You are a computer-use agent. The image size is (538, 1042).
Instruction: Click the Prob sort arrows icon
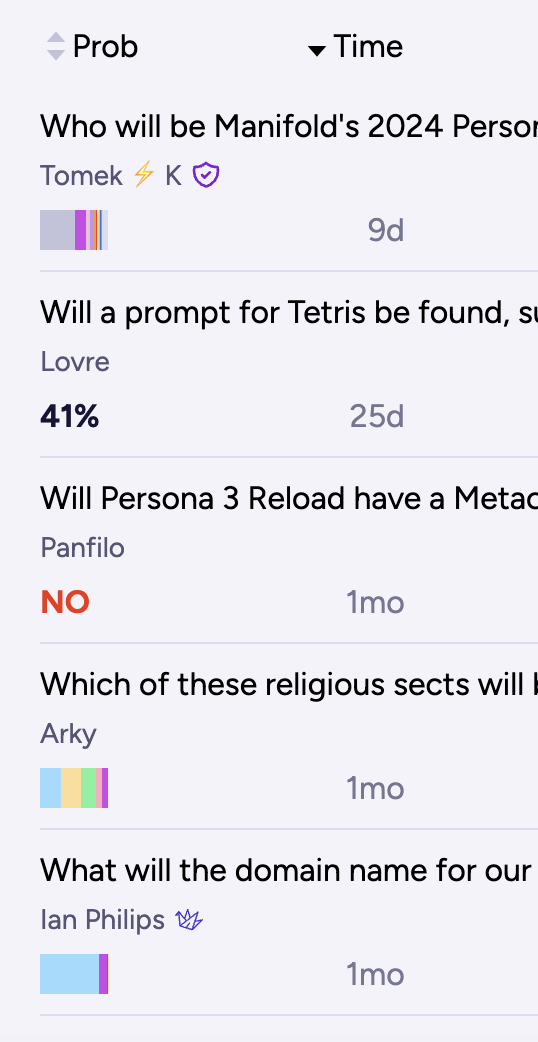click(56, 47)
